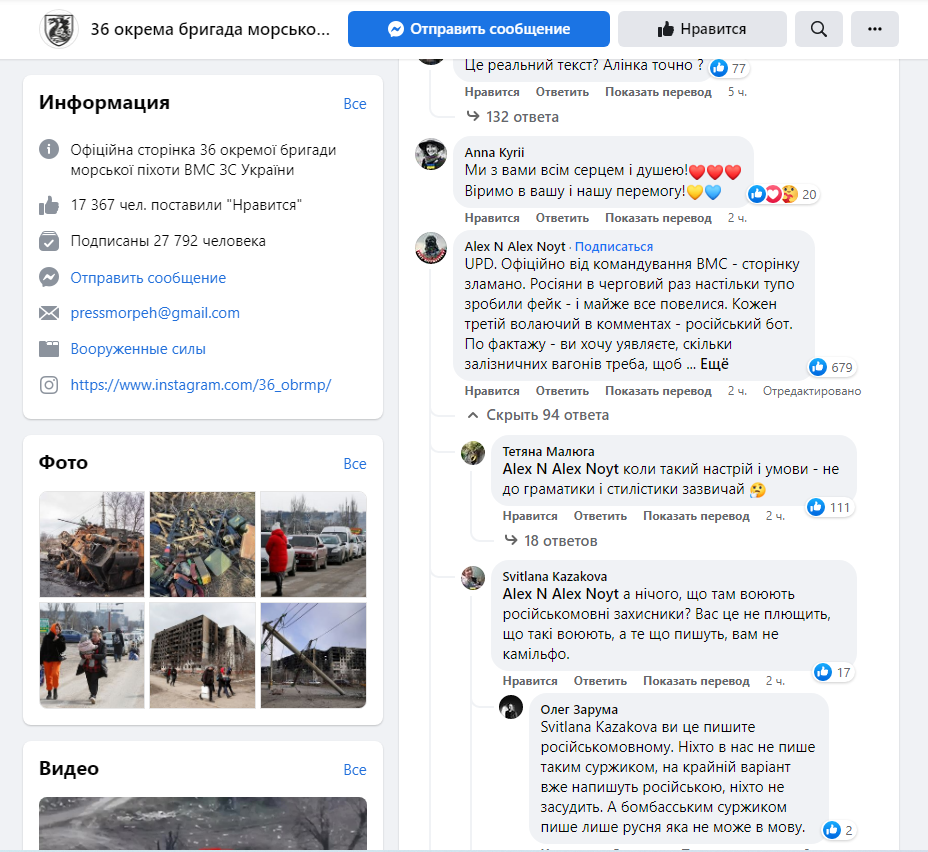Click the Нравится button in the page header
Image resolution: width=928 pixels, height=852 pixels.
[702, 29]
